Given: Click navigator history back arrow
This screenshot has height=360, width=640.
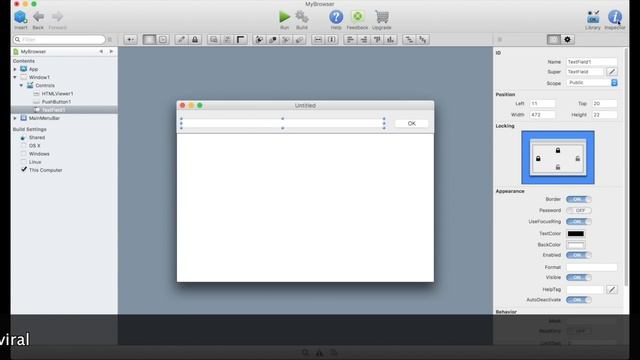Looking at the screenshot, I should 101,51.
